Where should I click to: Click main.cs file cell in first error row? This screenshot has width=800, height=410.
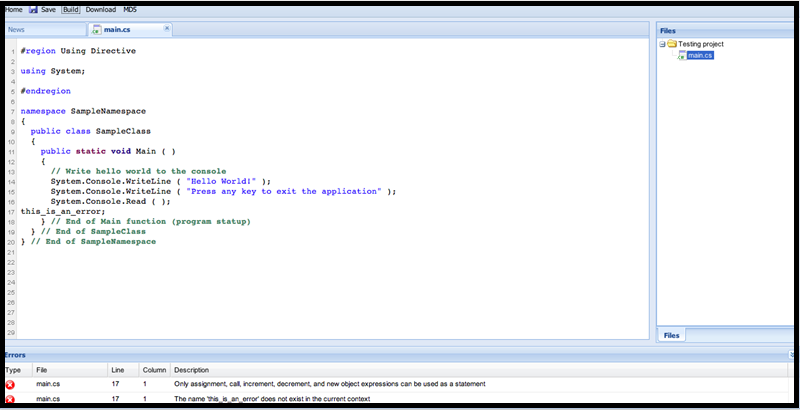[x=48, y=384]
